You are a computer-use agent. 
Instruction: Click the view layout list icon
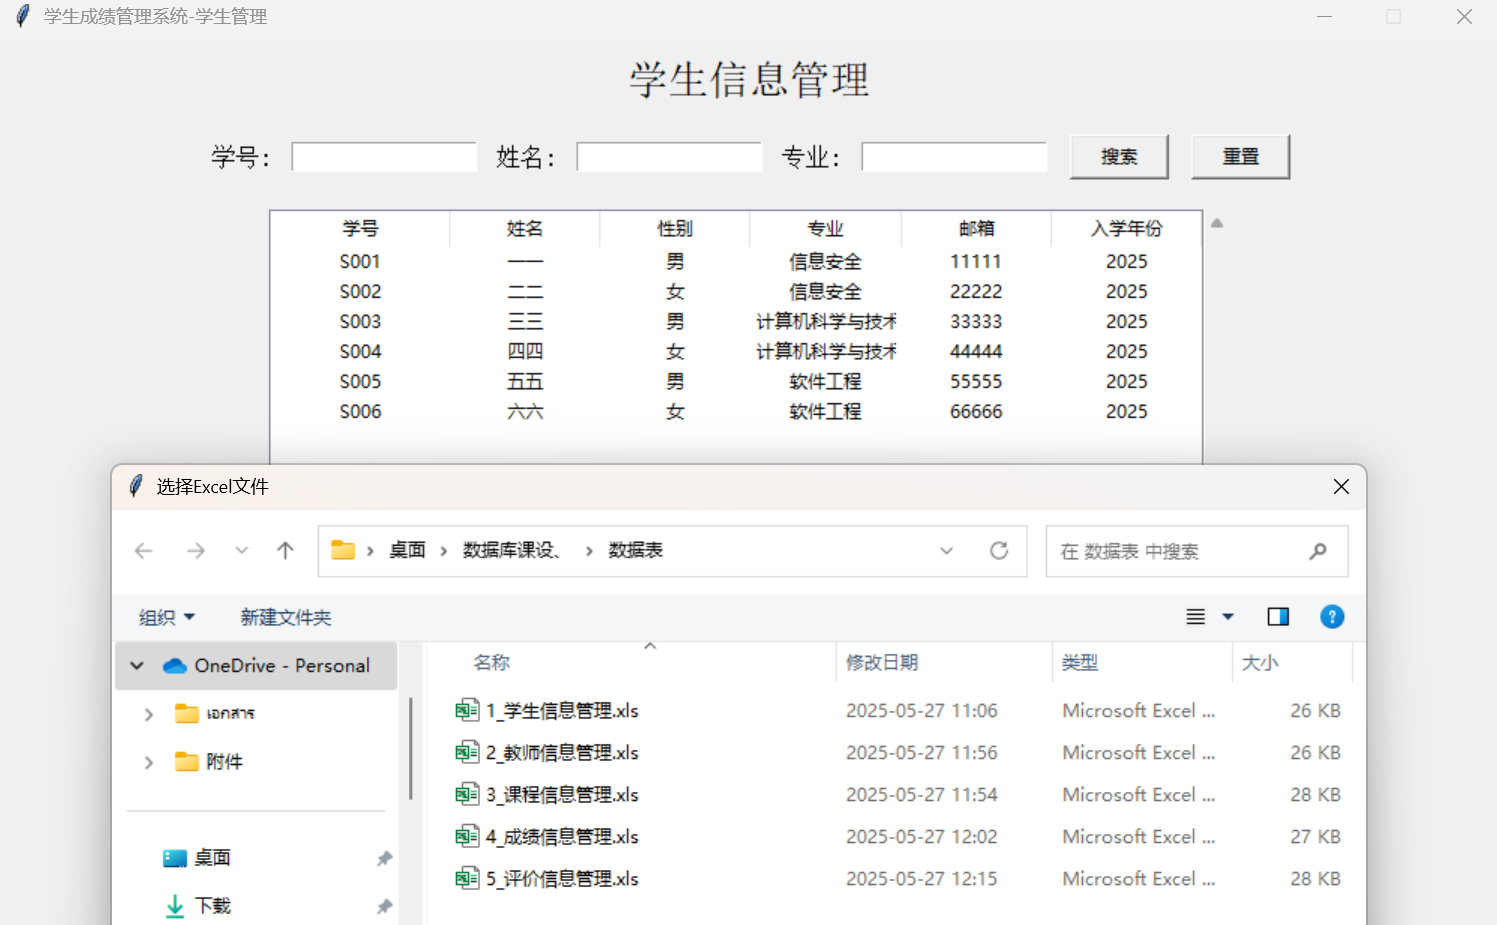(x=1195, y=617)
